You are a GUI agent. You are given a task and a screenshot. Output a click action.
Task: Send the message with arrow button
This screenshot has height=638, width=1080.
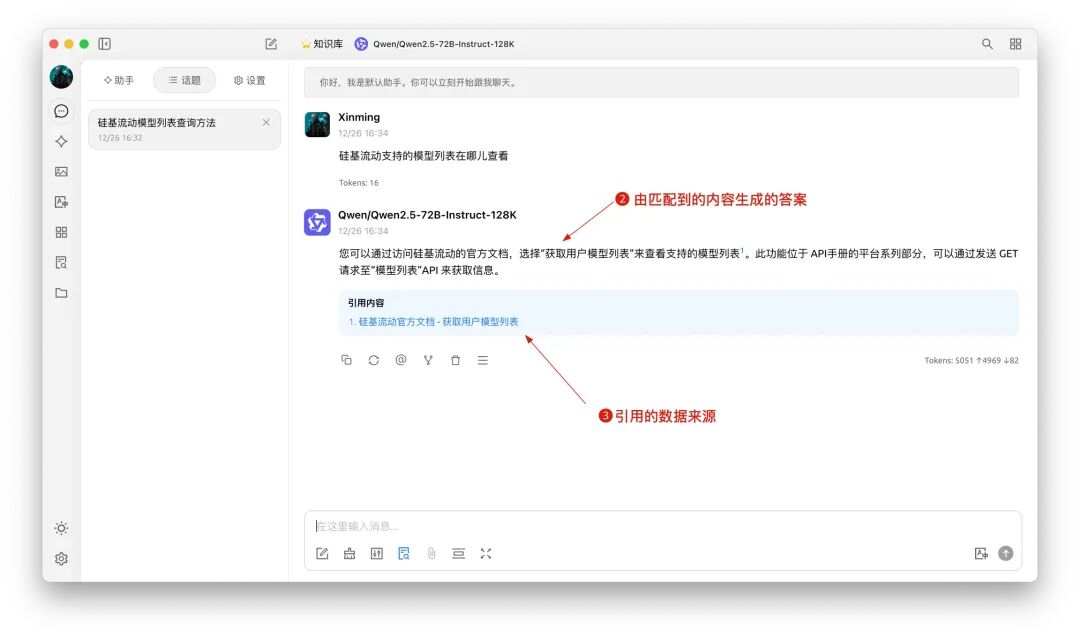[x=1006, y=554]
